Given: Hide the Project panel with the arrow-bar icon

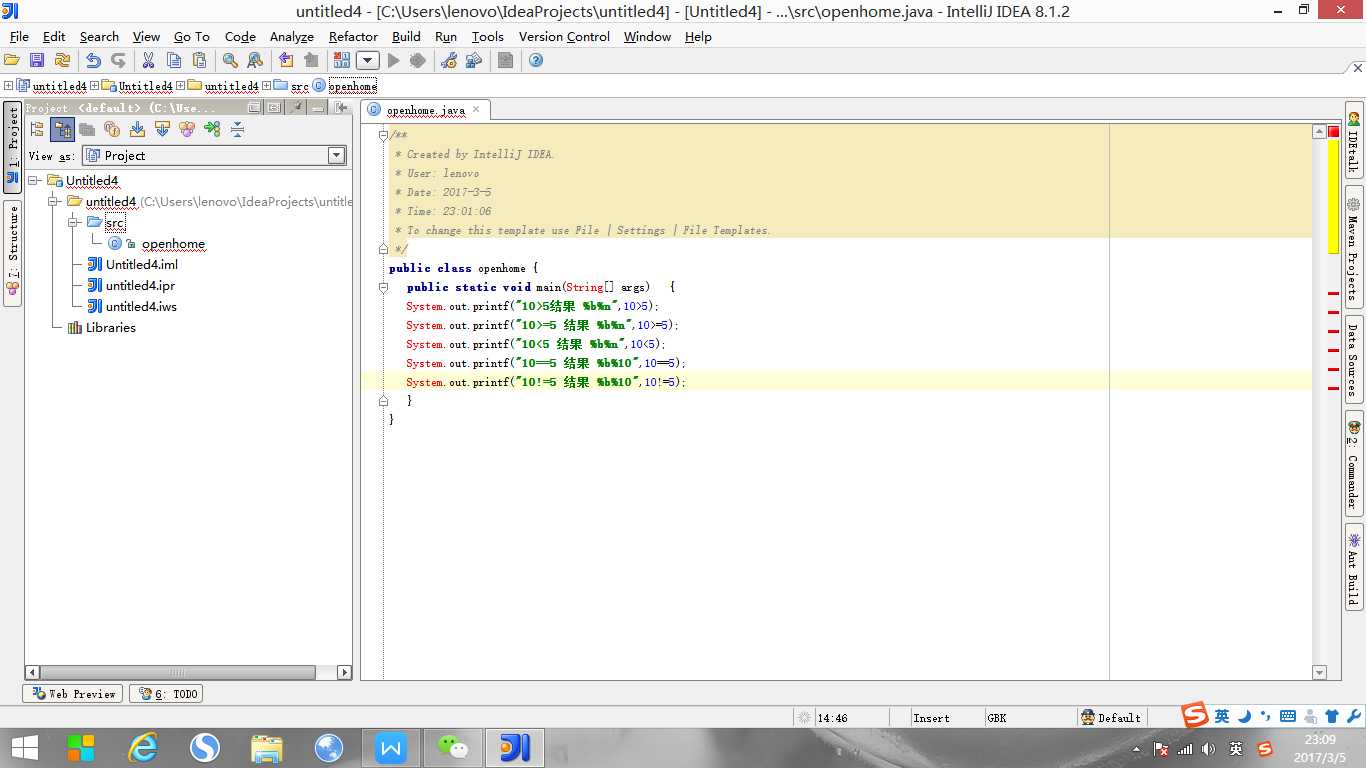Looking at the screenshot, I should coord(341,107).
